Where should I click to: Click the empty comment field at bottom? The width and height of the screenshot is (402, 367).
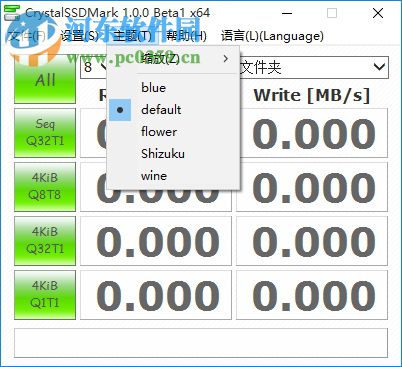[201, 343]
